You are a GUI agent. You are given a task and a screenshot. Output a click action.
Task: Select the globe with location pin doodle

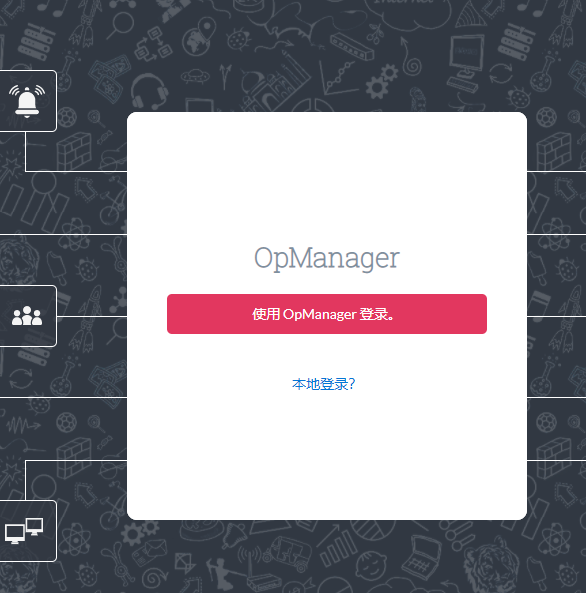(198, 37)
